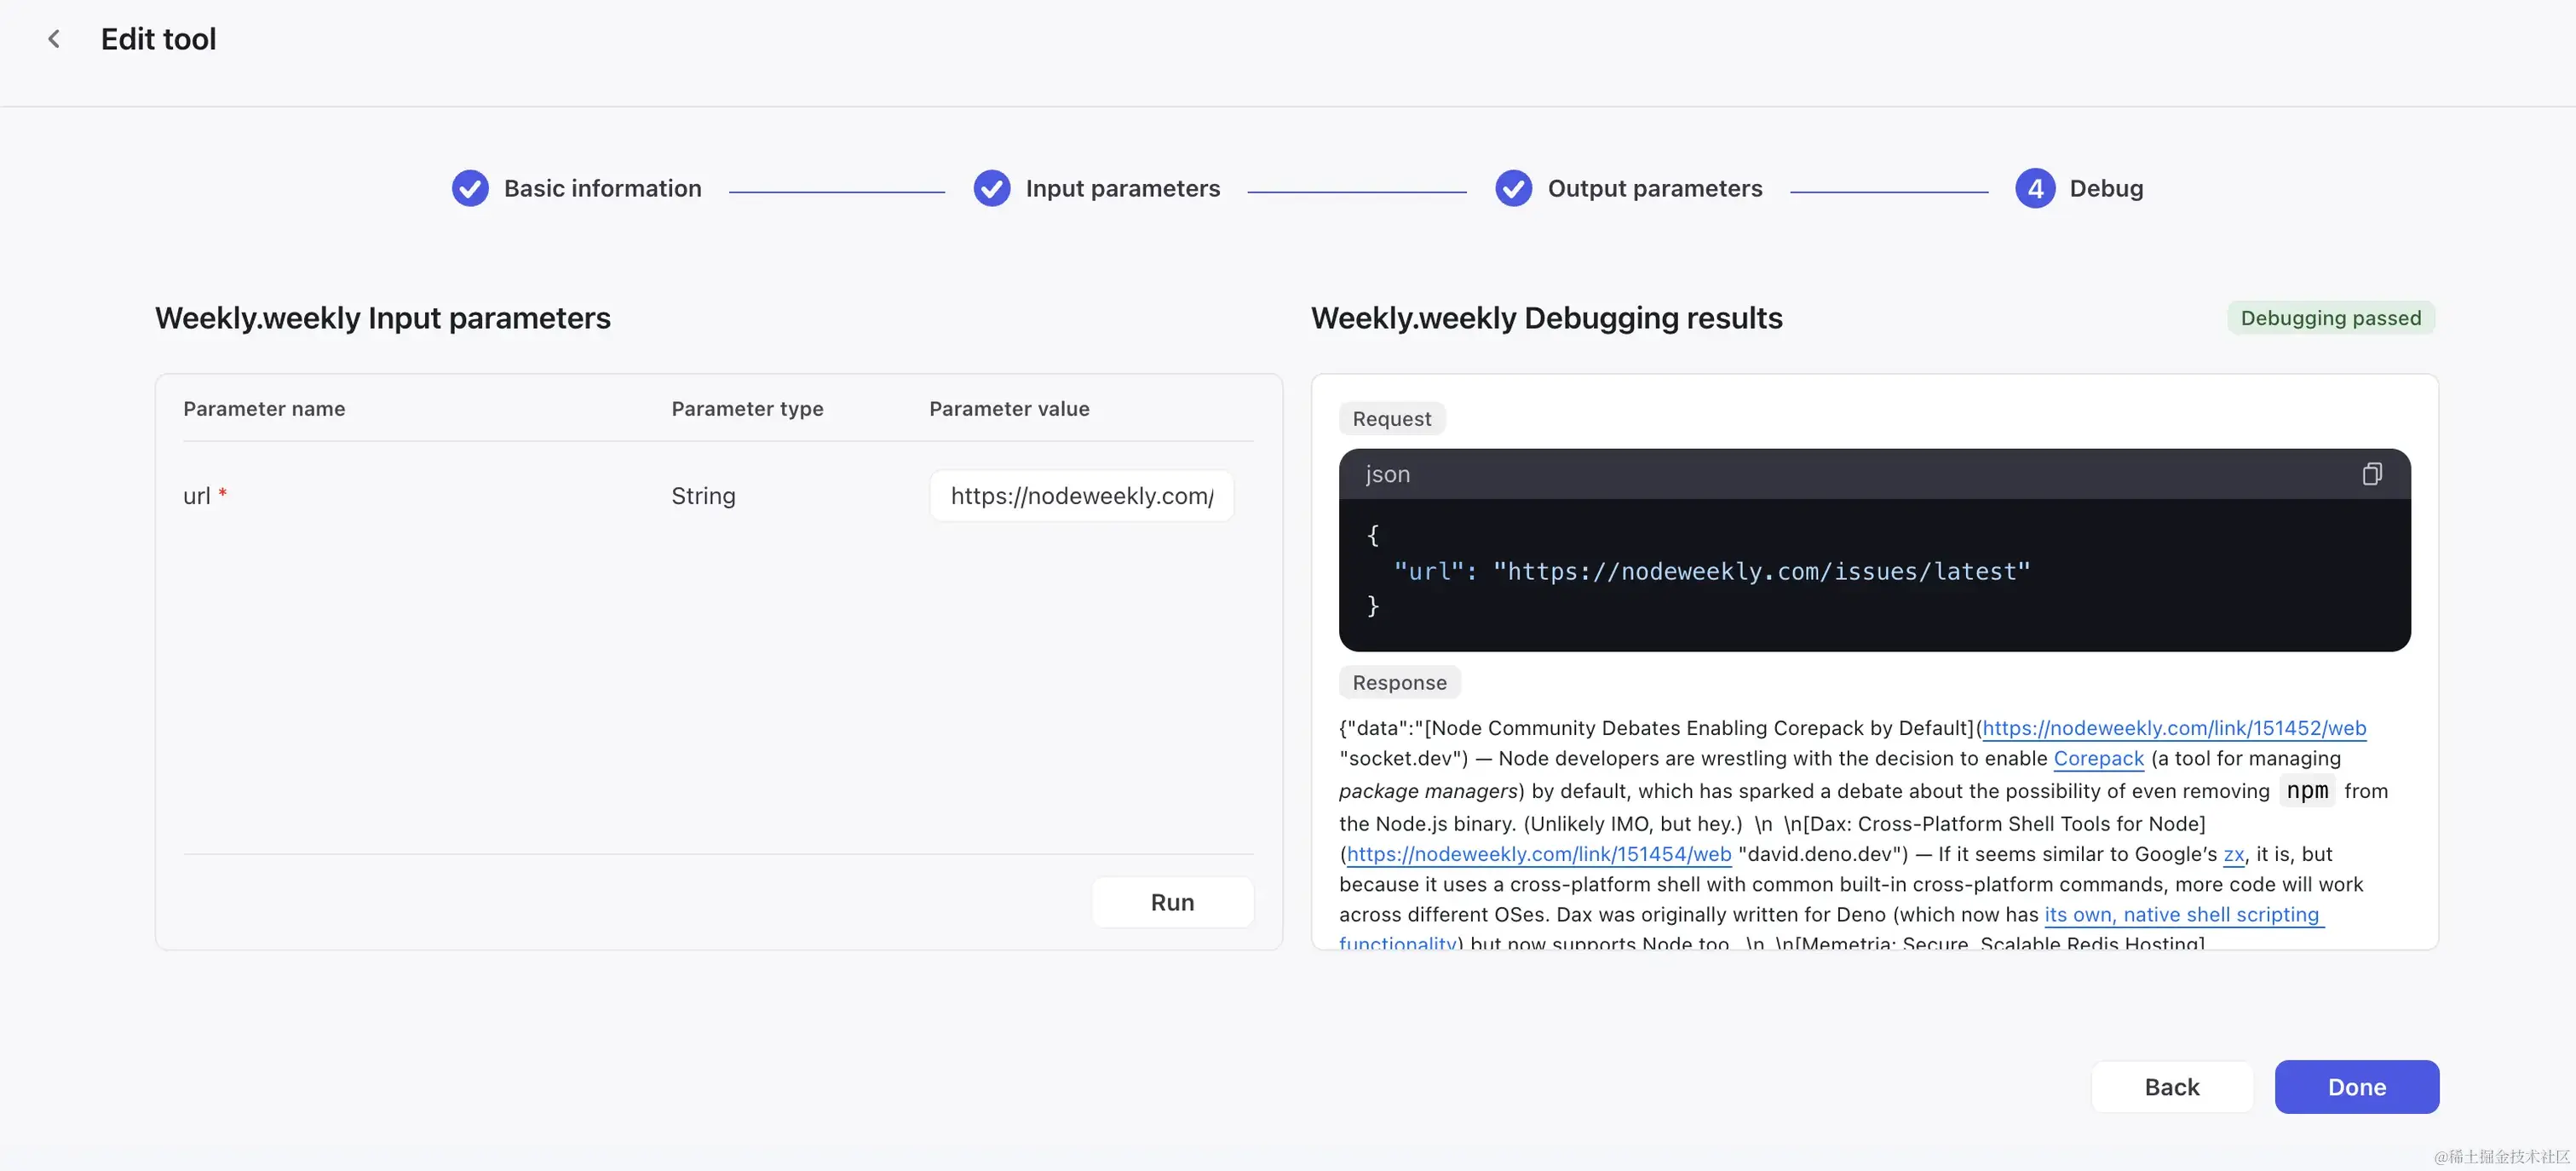2576x1171 pixels.
Task: Select the Debug step label
Action: pos(2106,188)
